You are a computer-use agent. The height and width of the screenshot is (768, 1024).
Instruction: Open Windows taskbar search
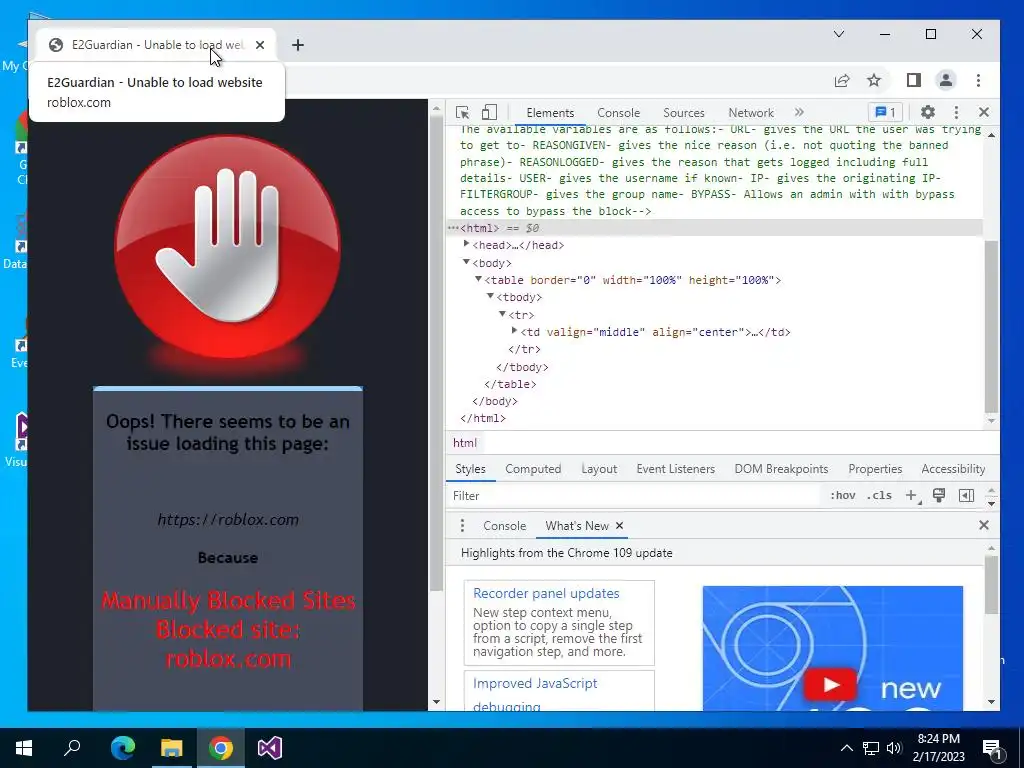[x=72, y=748]
